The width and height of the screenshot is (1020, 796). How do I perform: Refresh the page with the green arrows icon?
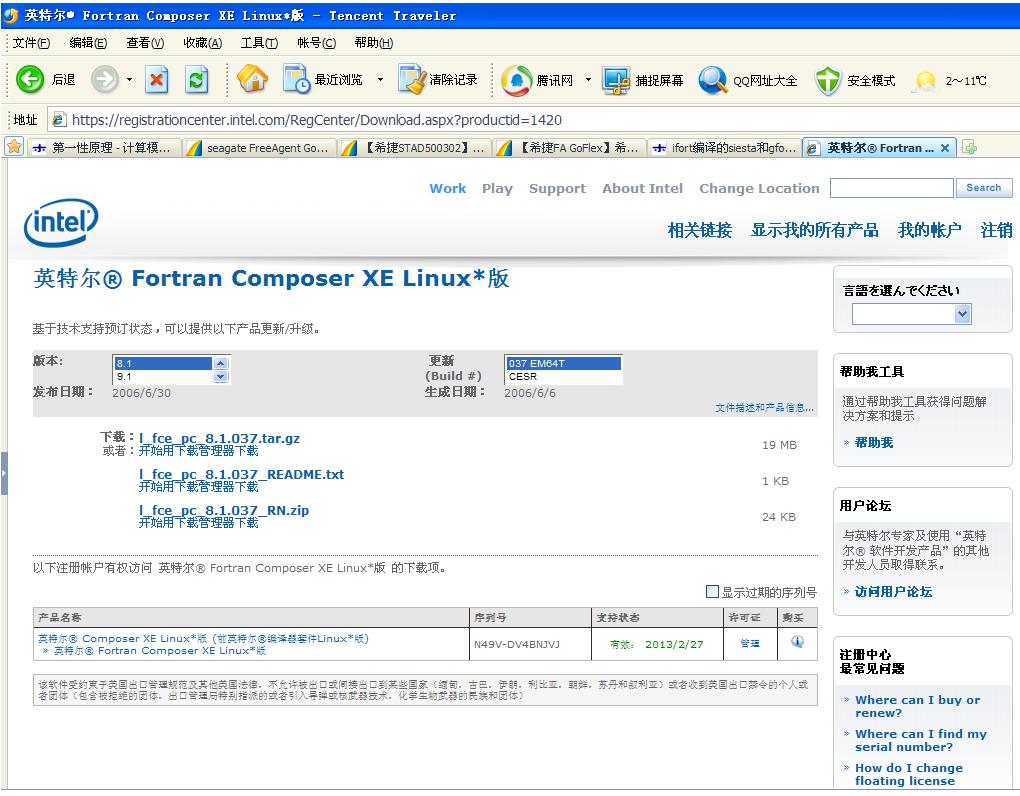click(x=196, y=80)
